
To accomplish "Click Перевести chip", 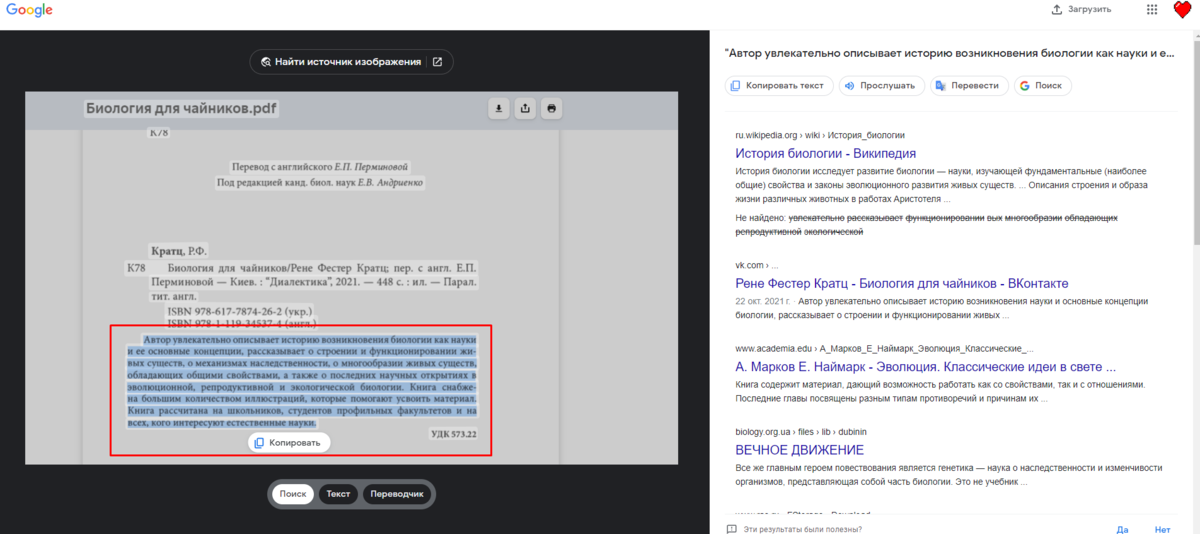I will [x=968, y=86].
